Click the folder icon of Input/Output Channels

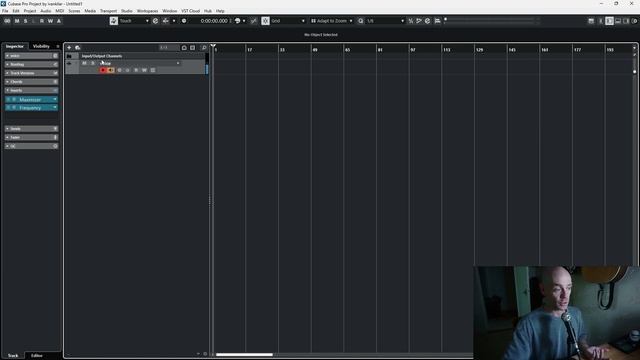coord(69,56)
